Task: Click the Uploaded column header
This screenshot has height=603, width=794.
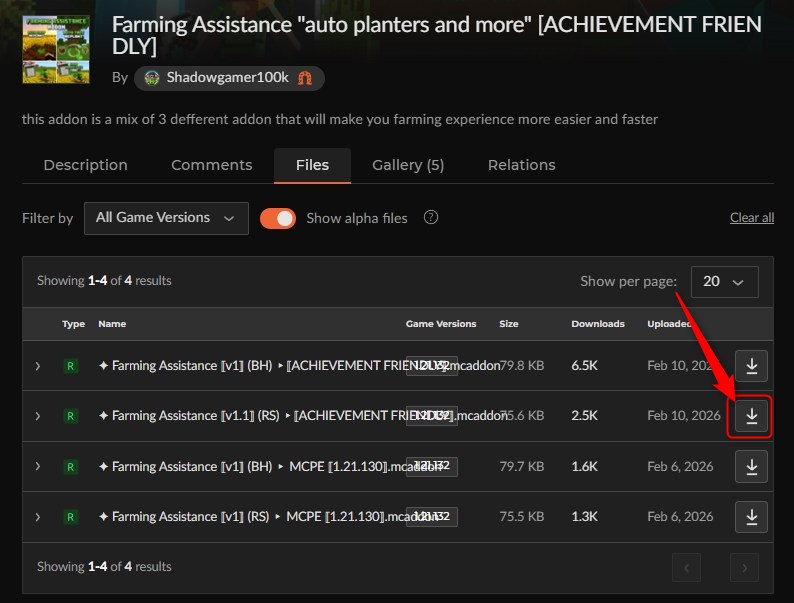Action: tap(669, 324)
